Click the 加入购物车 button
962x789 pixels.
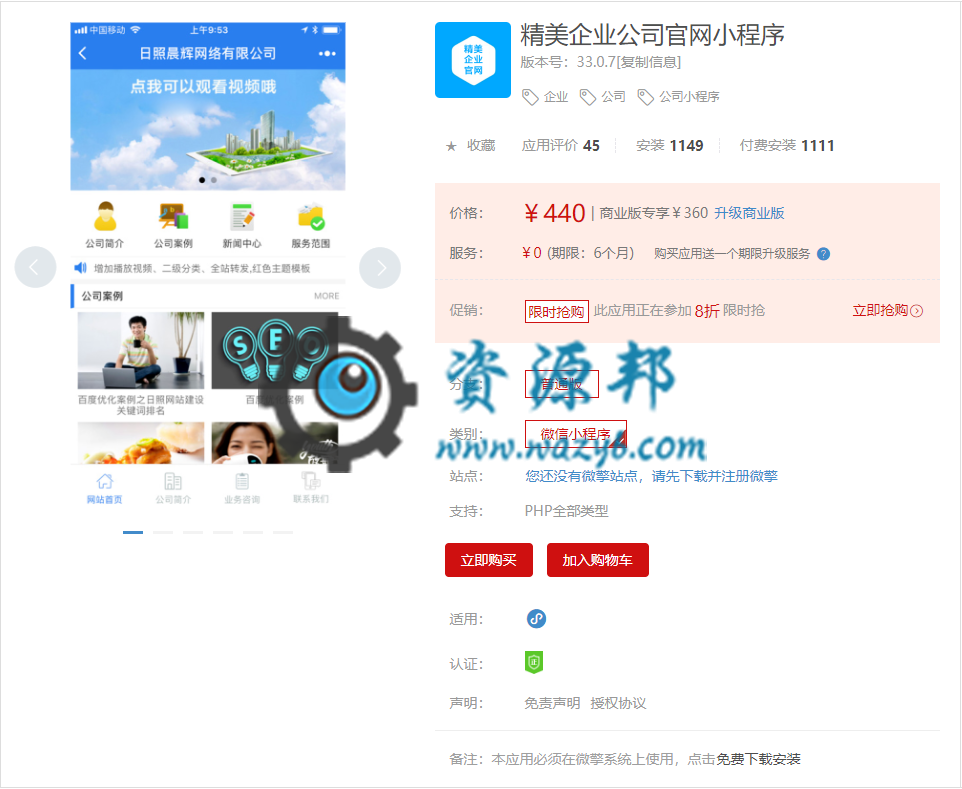(x=598, y=560)
